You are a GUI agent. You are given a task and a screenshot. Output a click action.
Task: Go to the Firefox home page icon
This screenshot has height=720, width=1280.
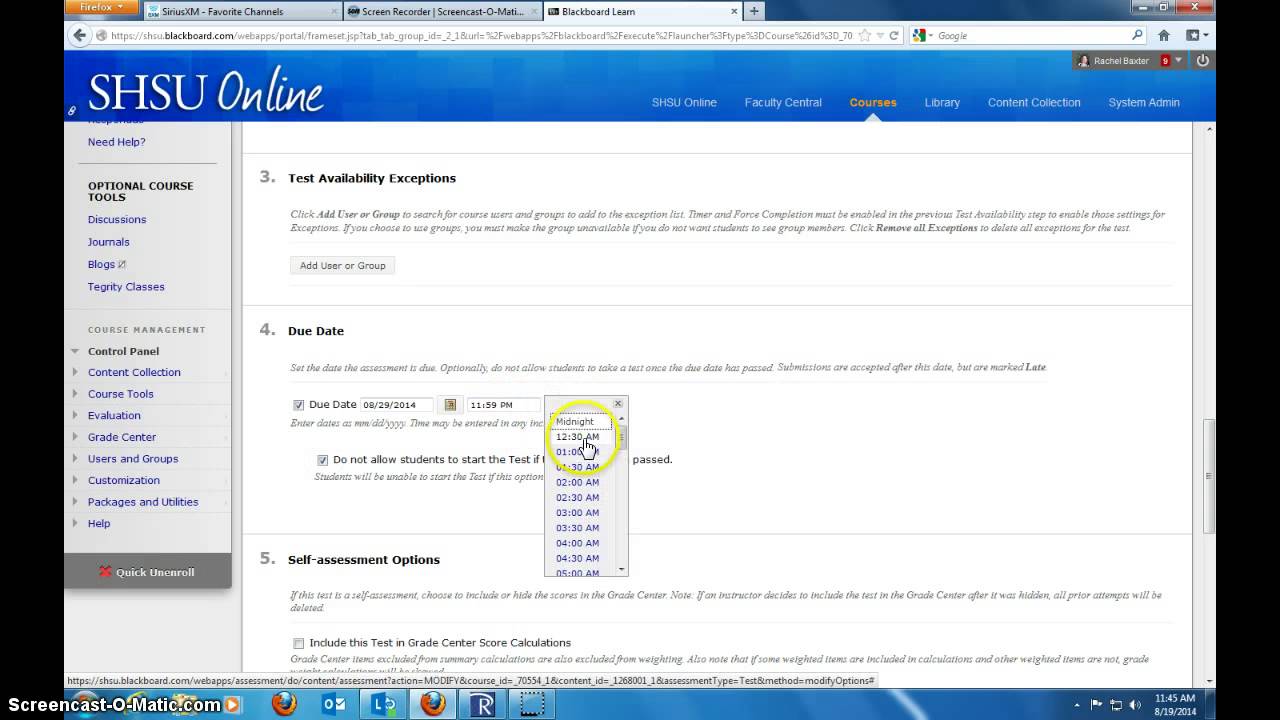point(1163,35)
